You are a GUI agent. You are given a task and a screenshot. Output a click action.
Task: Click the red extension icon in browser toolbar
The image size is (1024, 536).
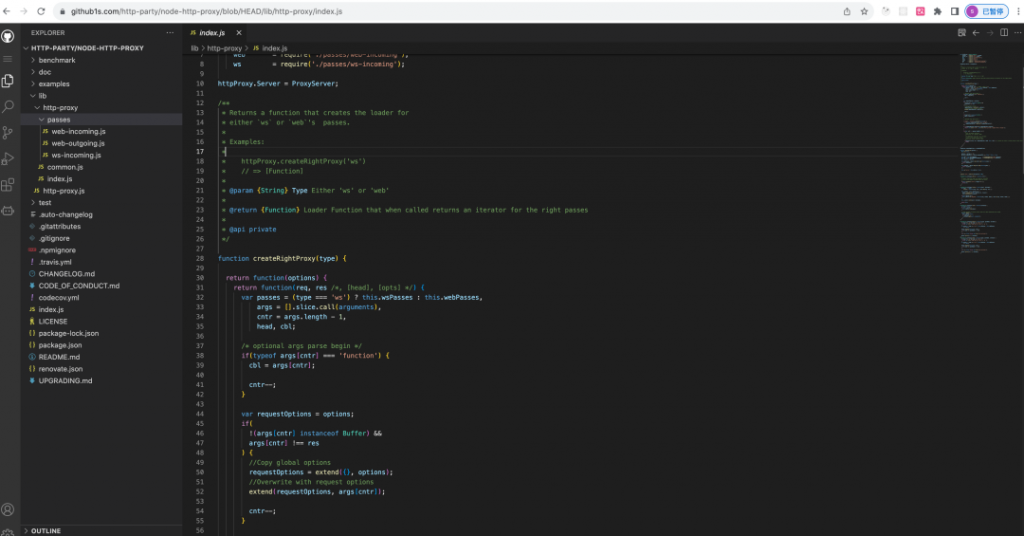[920, 11]
